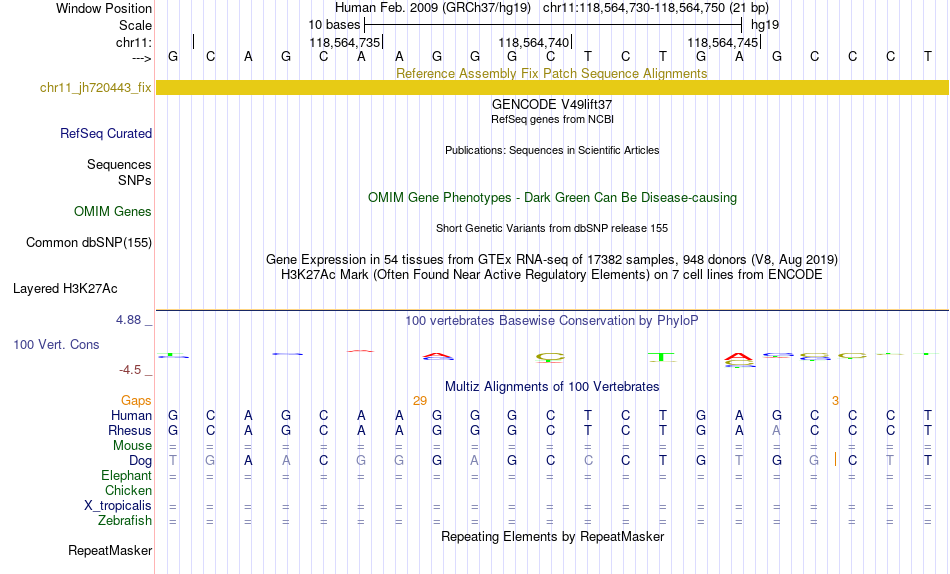Click Publications: Sequences in Scientific Articles title
The image size is (950, 574).
coord(552,150)
